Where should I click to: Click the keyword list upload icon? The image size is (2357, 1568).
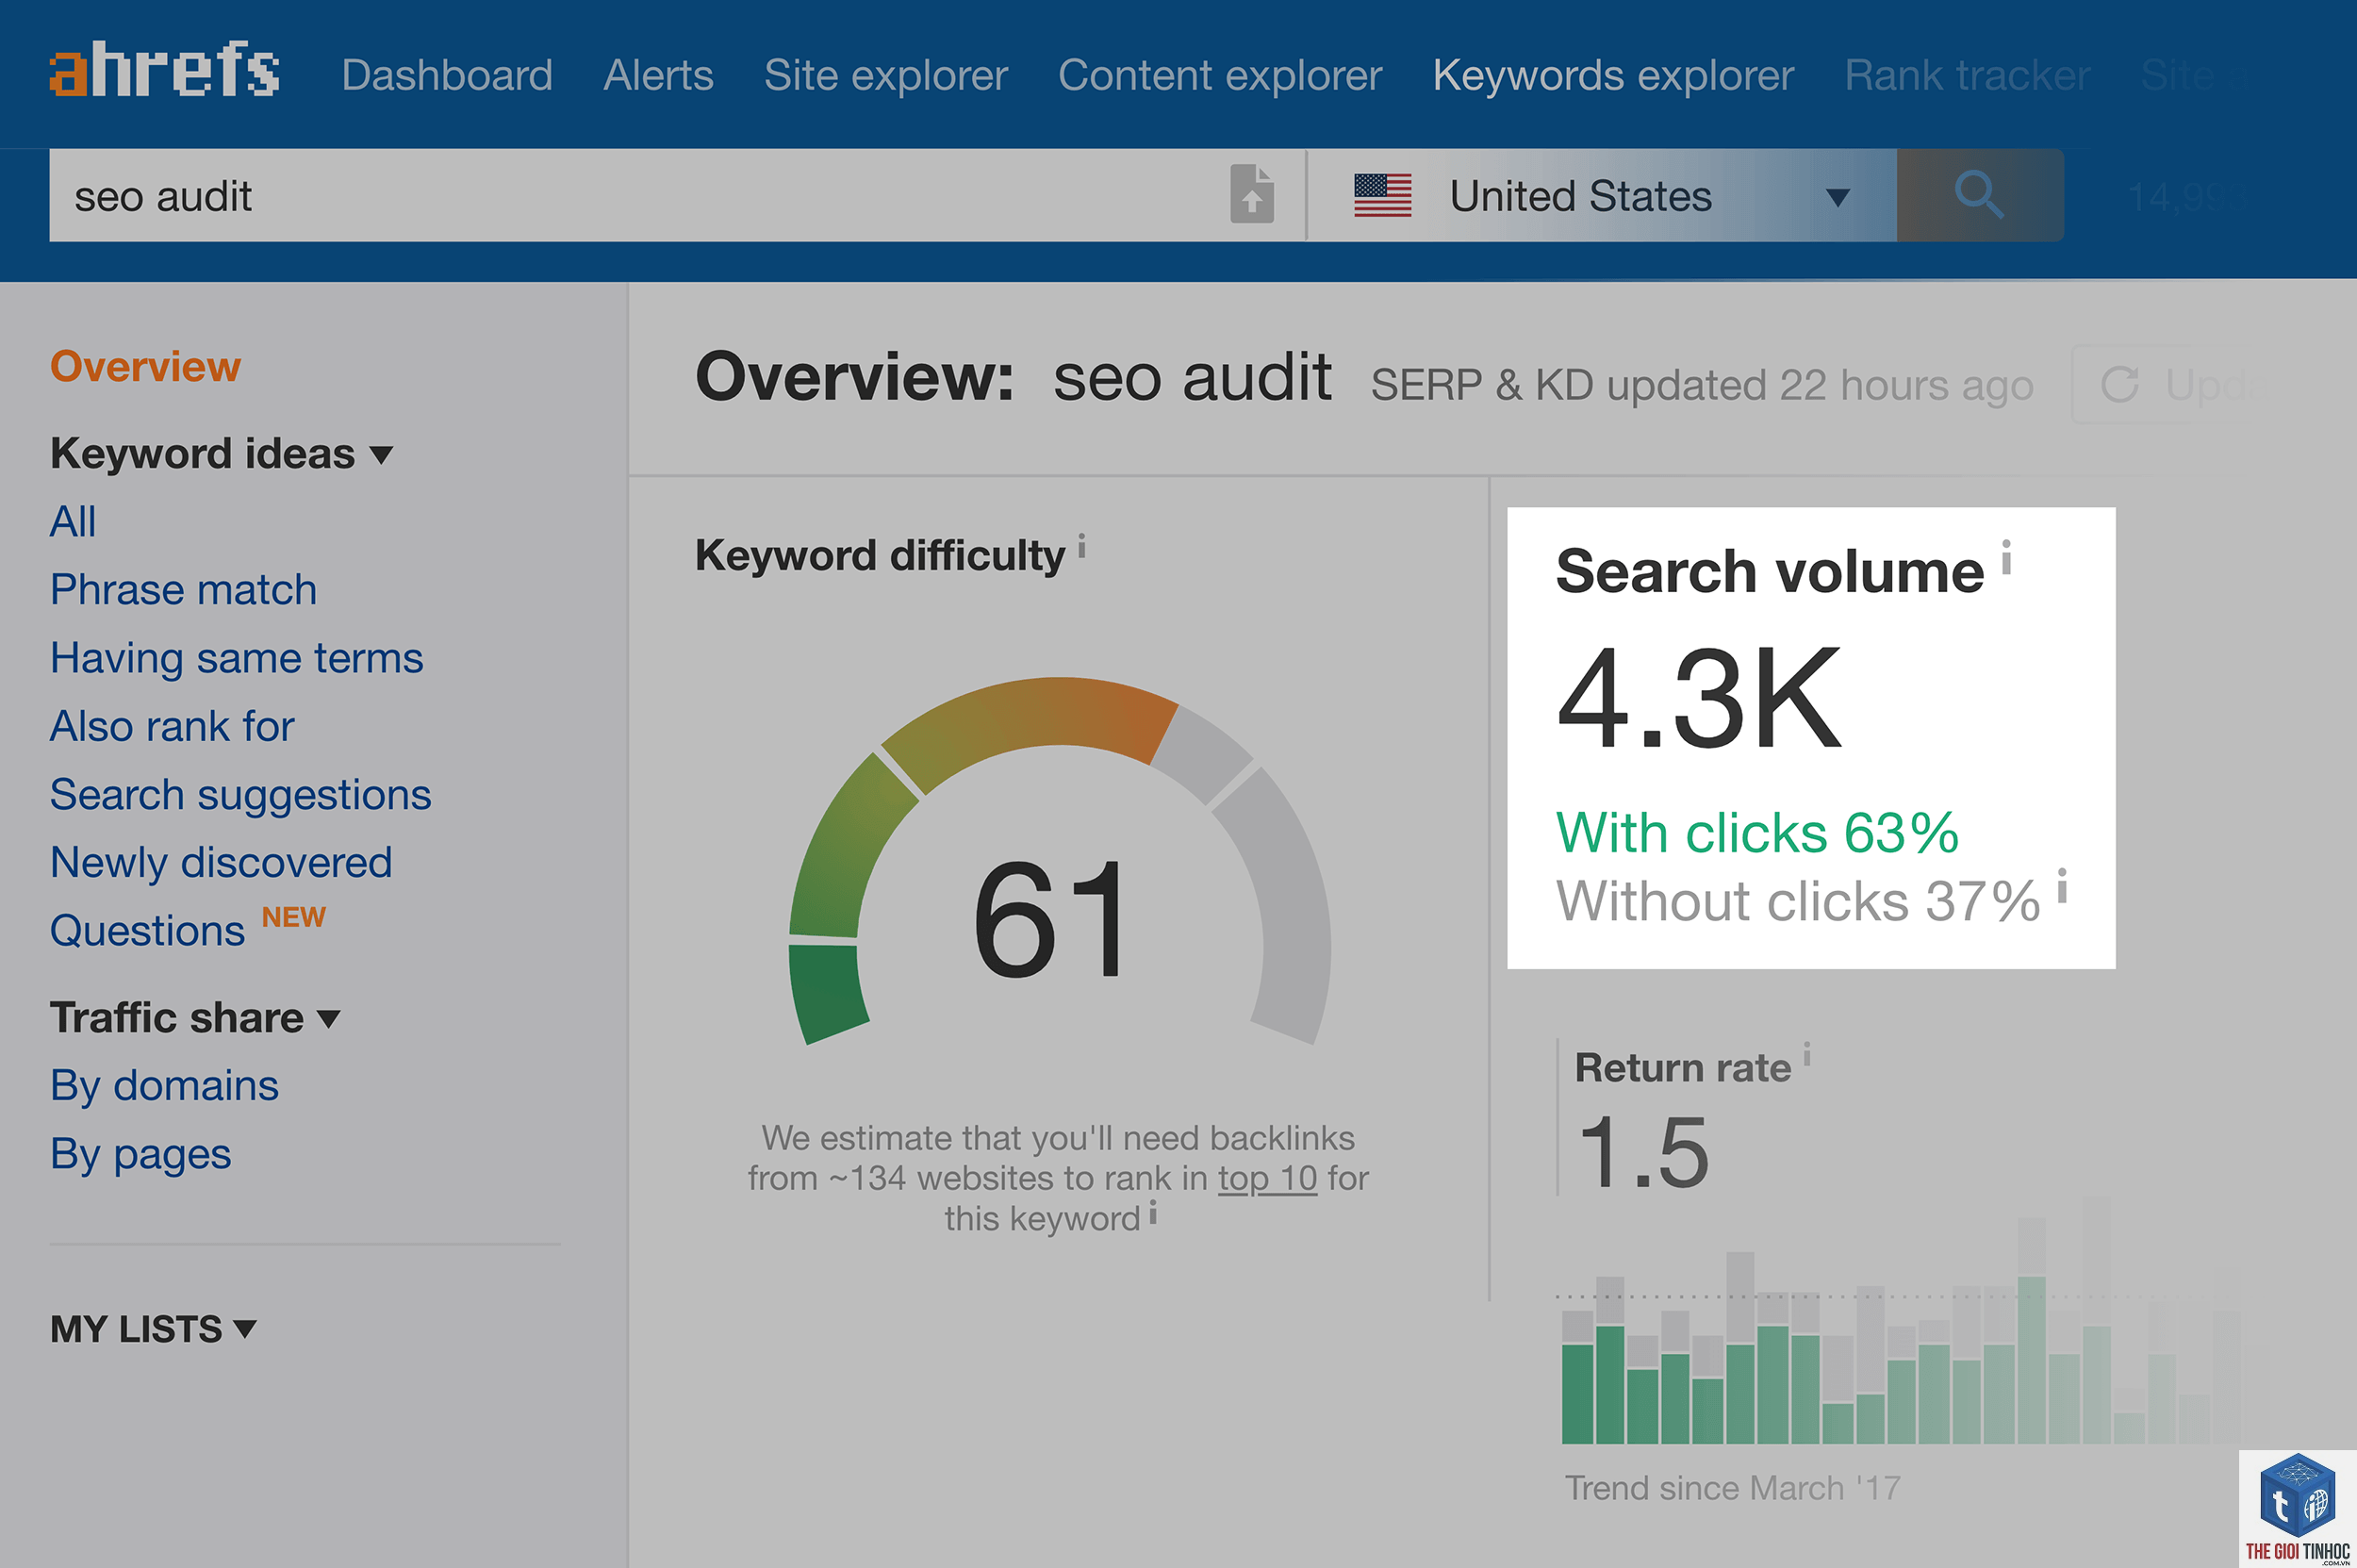[1252, 194]
